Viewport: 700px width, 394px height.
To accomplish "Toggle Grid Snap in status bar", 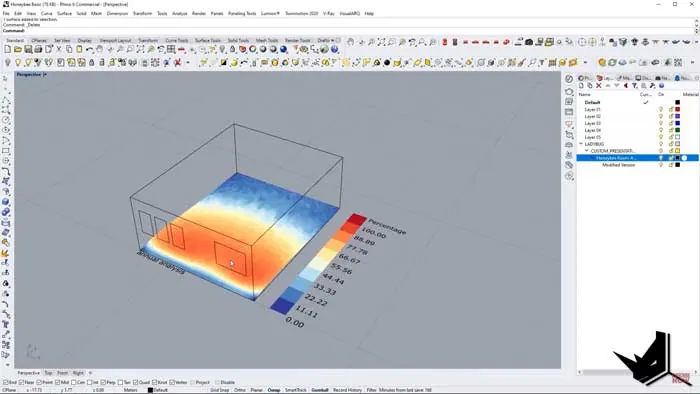I will click(220, 390).
